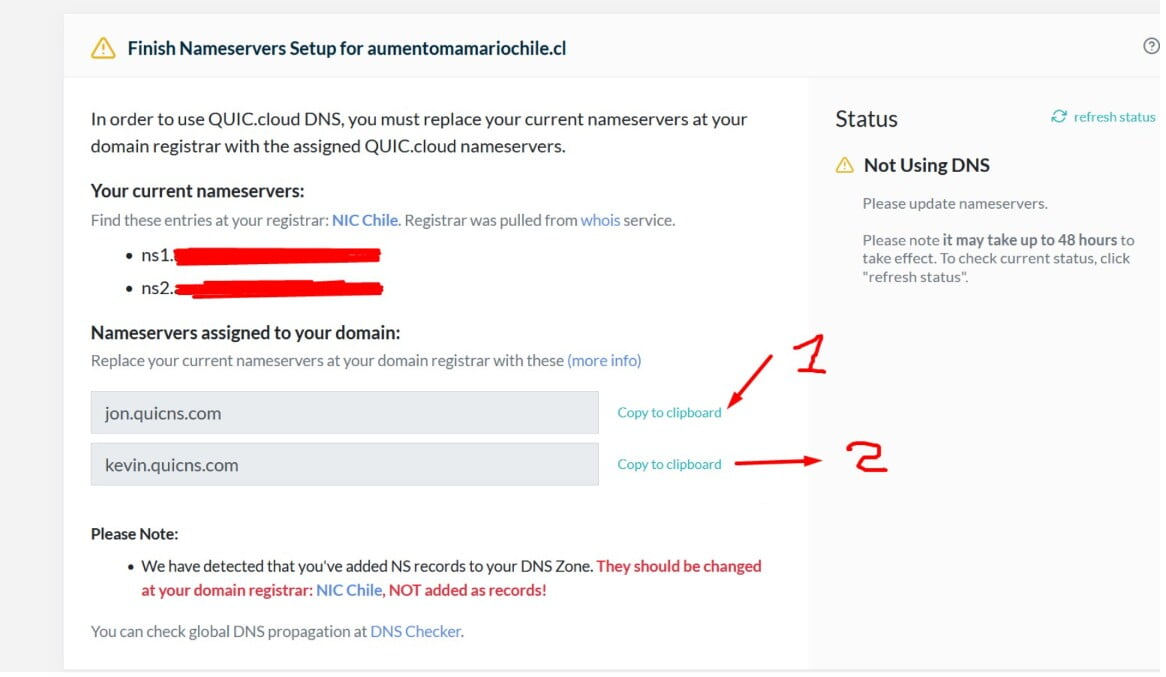Open NIC Chile link under current nameservers
Screen dimensions: 1166x677
coord(364,220)
